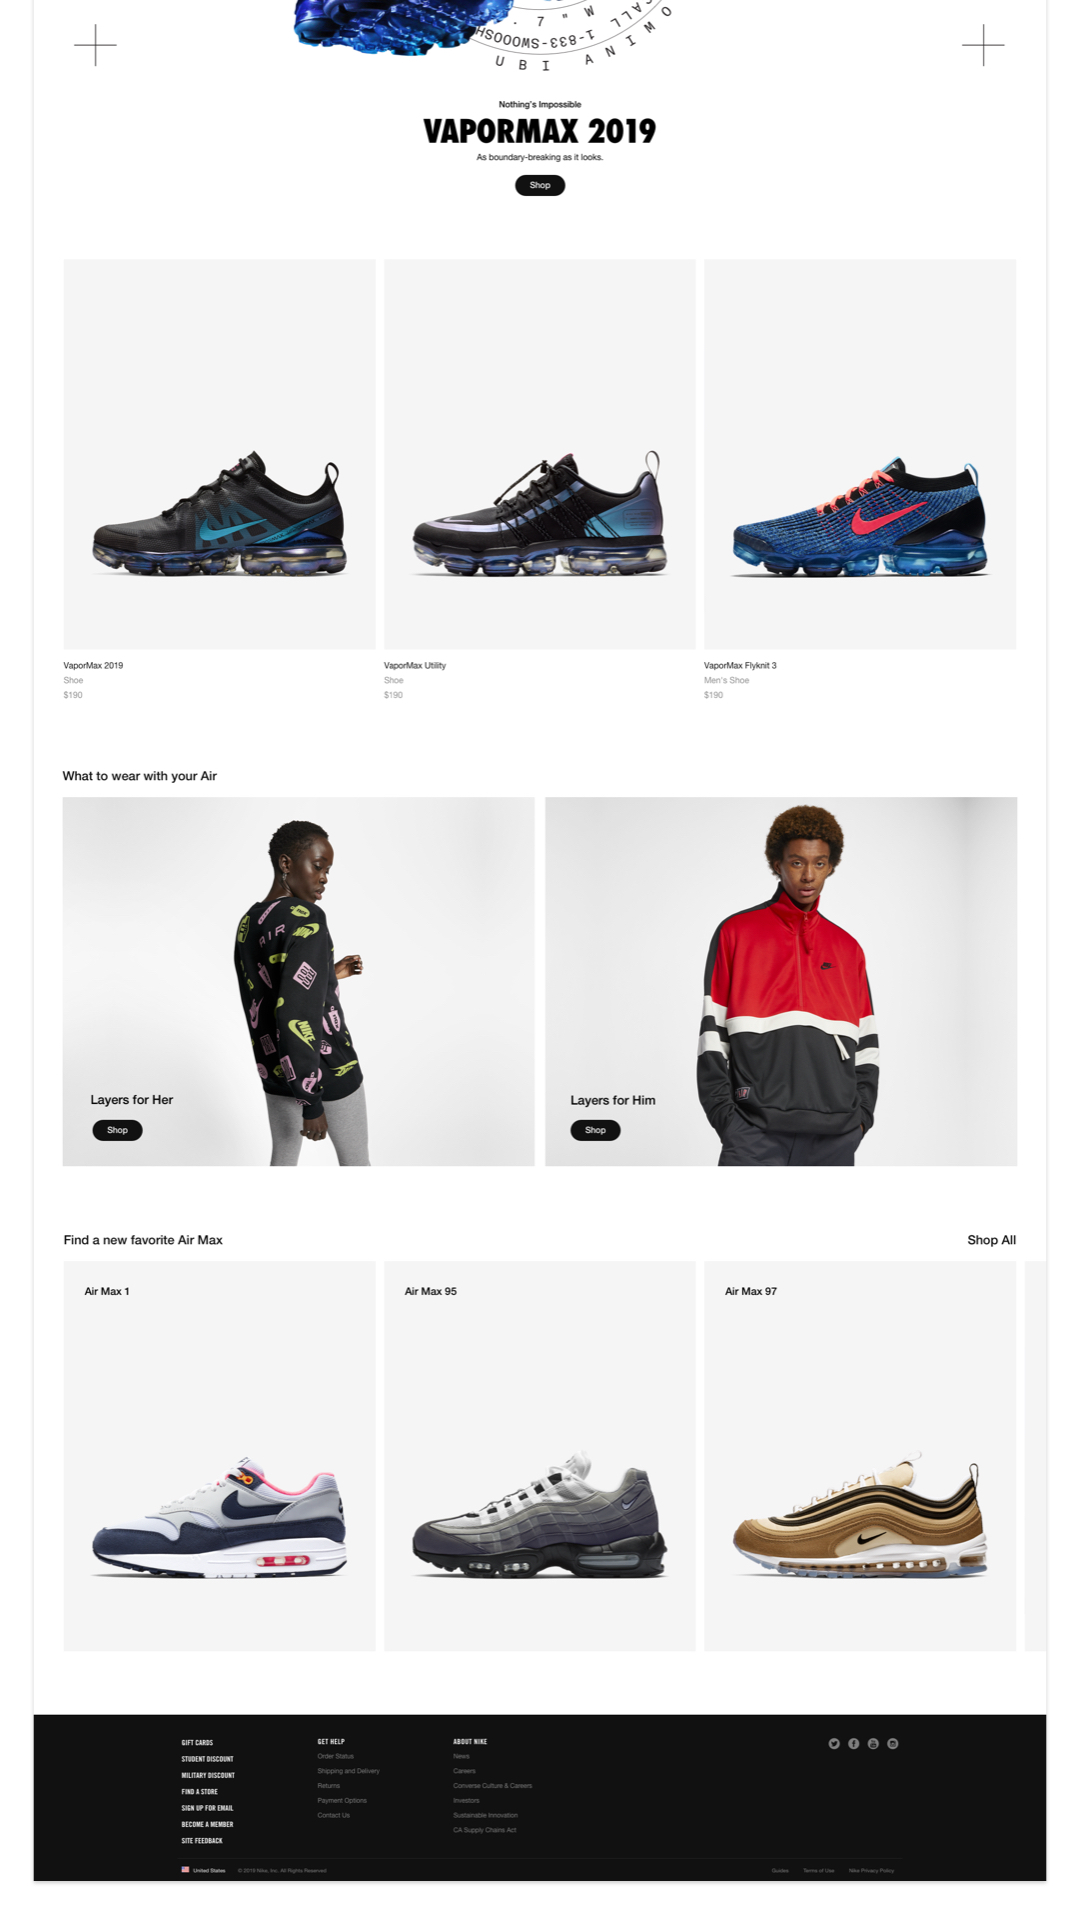1080x1920 pixels.
Task: Select the VaporMax Flyknit 3 shoe image
Action: coord(860,454)
